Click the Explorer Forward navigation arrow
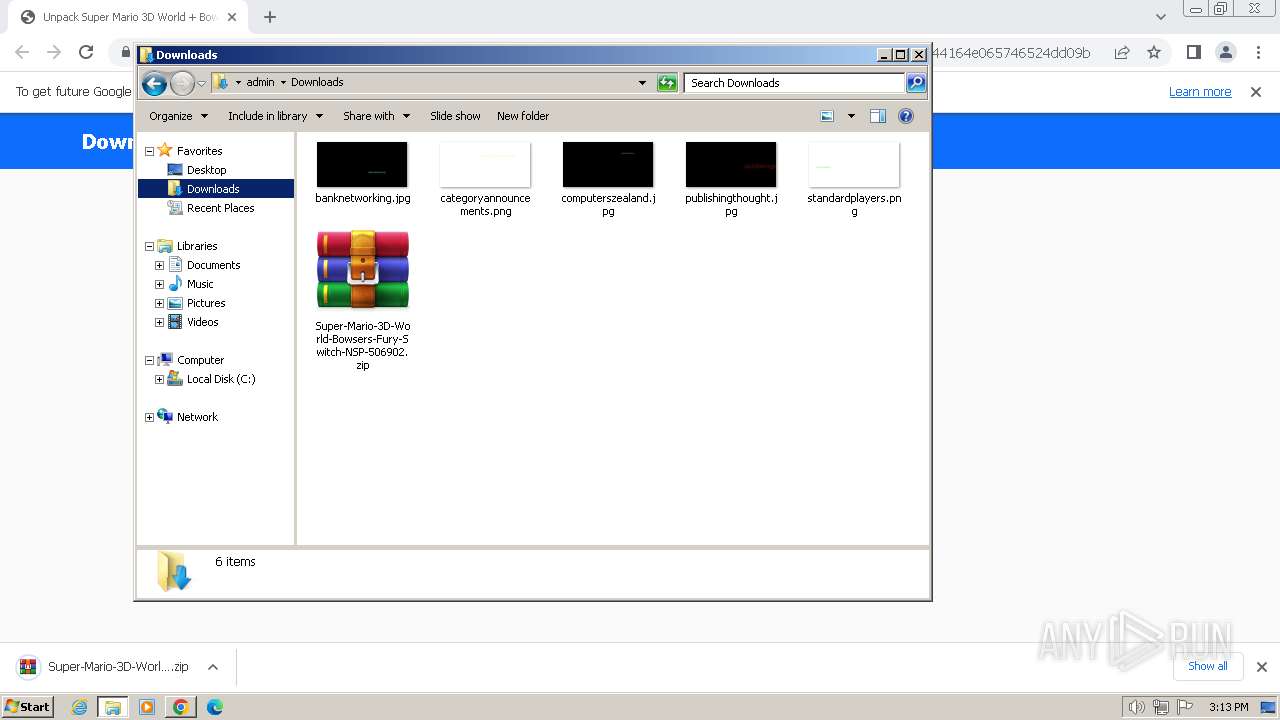The image size is (1280, 720). 182,83
